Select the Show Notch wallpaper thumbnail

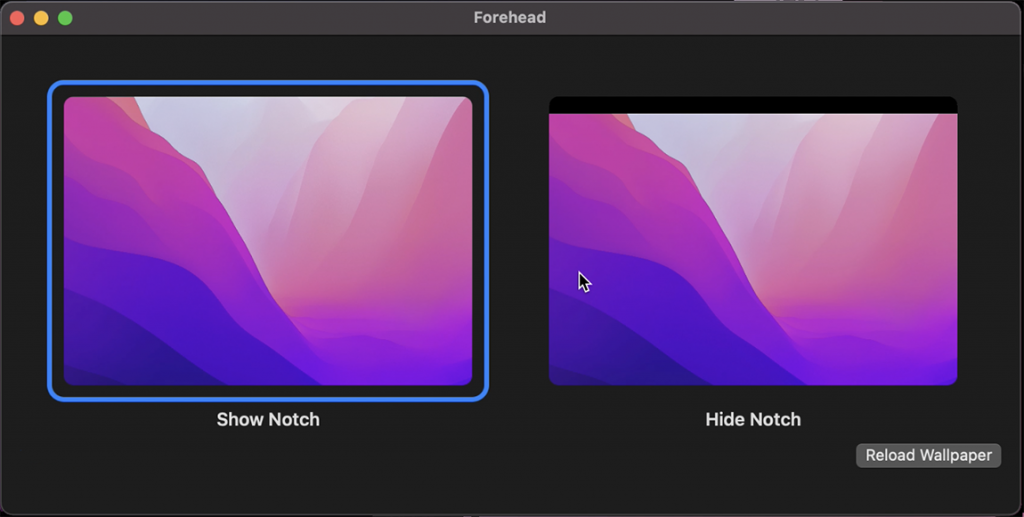[x=268, y=241]
